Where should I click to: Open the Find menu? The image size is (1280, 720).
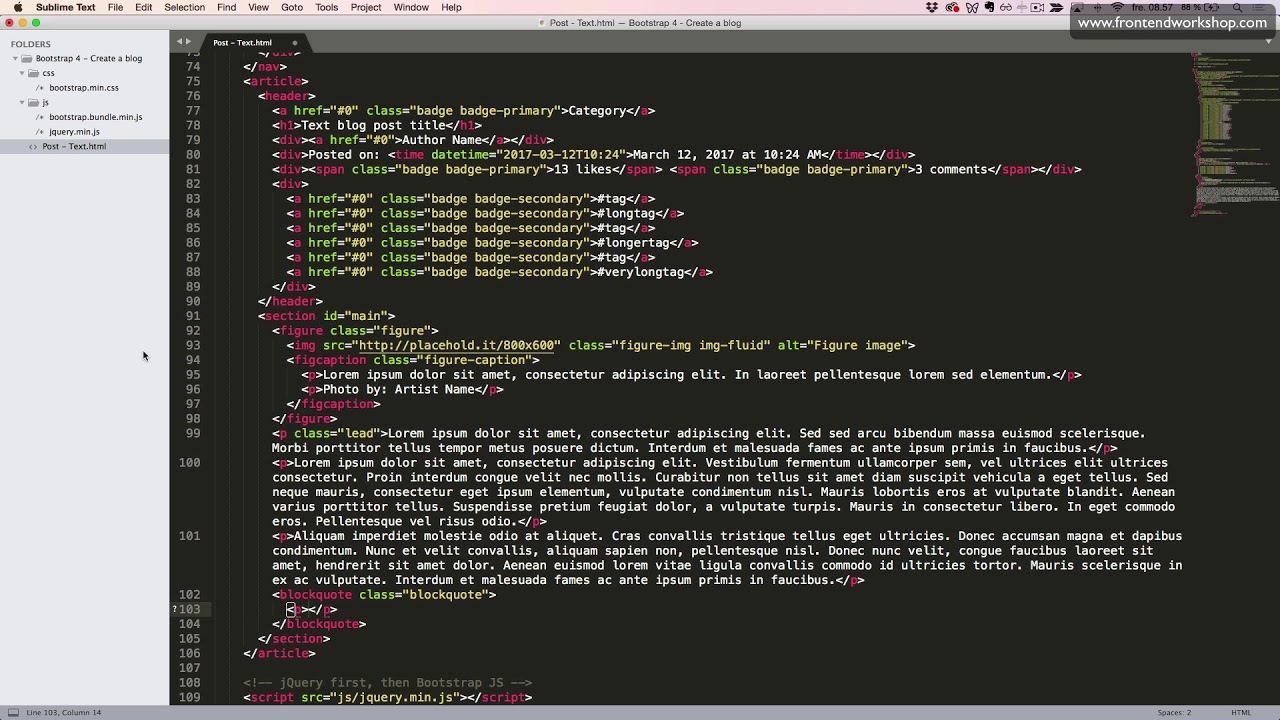pyautogui.click(x=227, y=7)
